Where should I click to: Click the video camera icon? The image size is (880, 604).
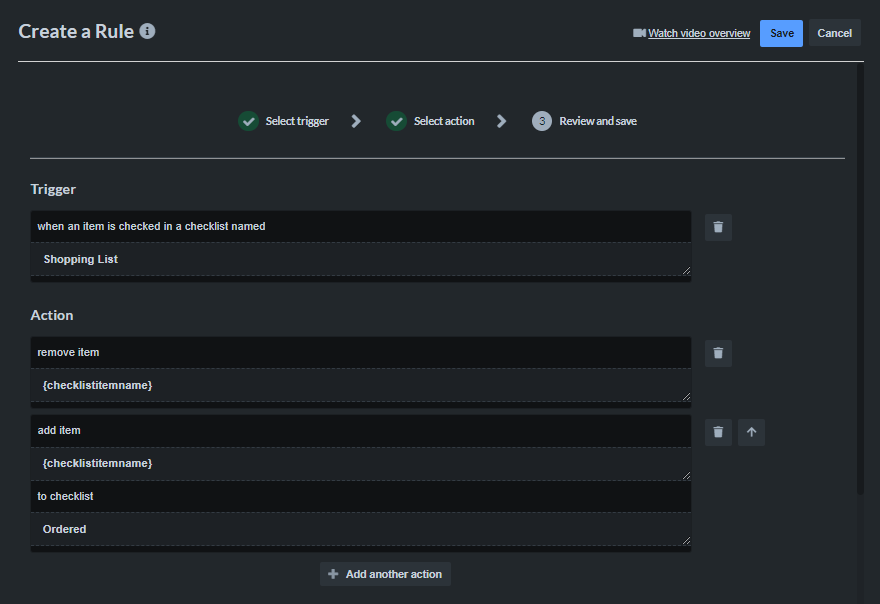click(639, 33)
